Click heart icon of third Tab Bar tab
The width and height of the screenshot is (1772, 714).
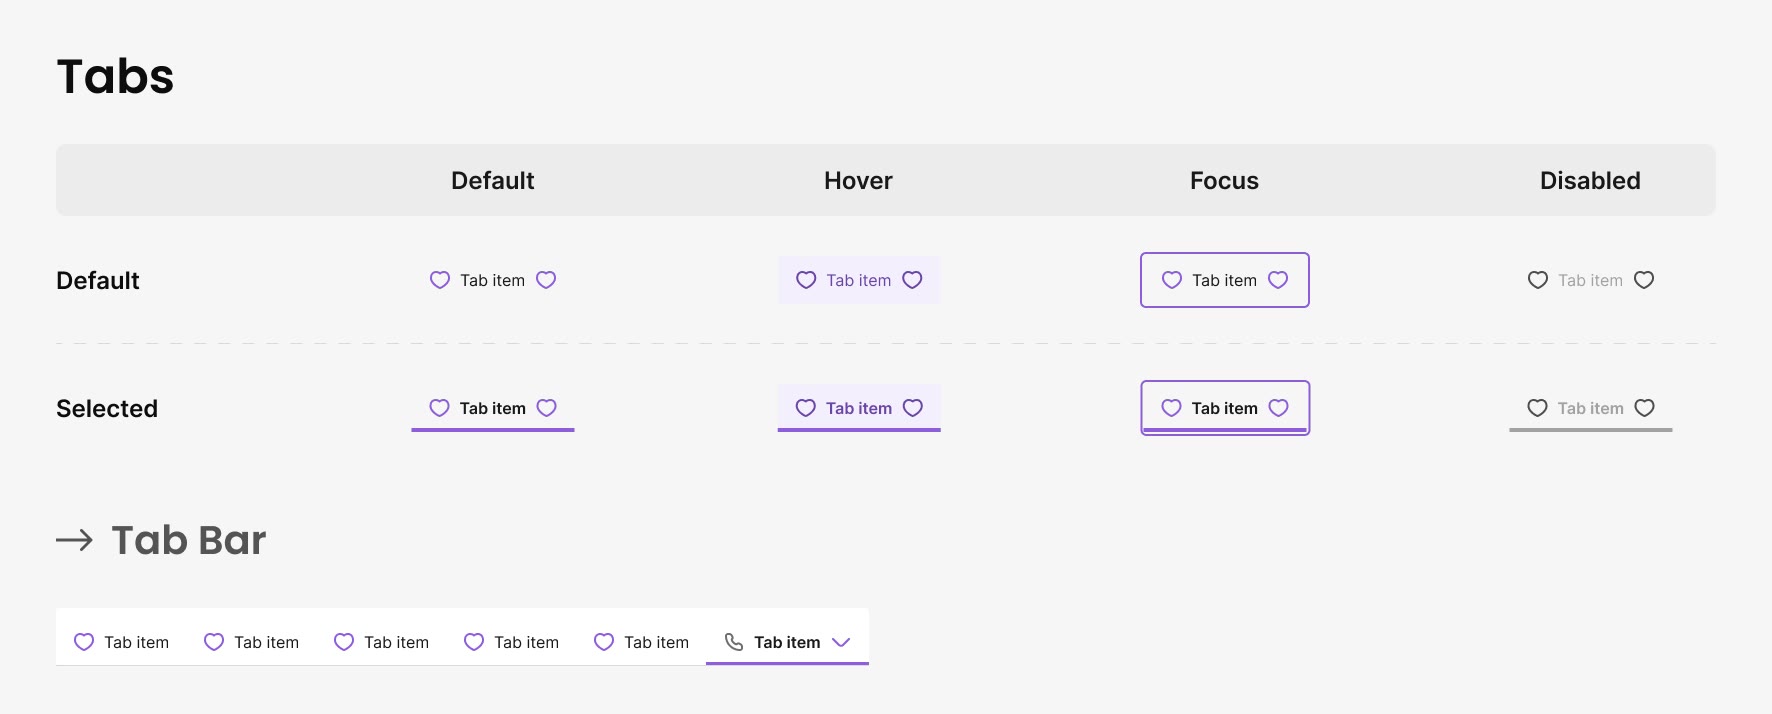[x=344, y=642]
